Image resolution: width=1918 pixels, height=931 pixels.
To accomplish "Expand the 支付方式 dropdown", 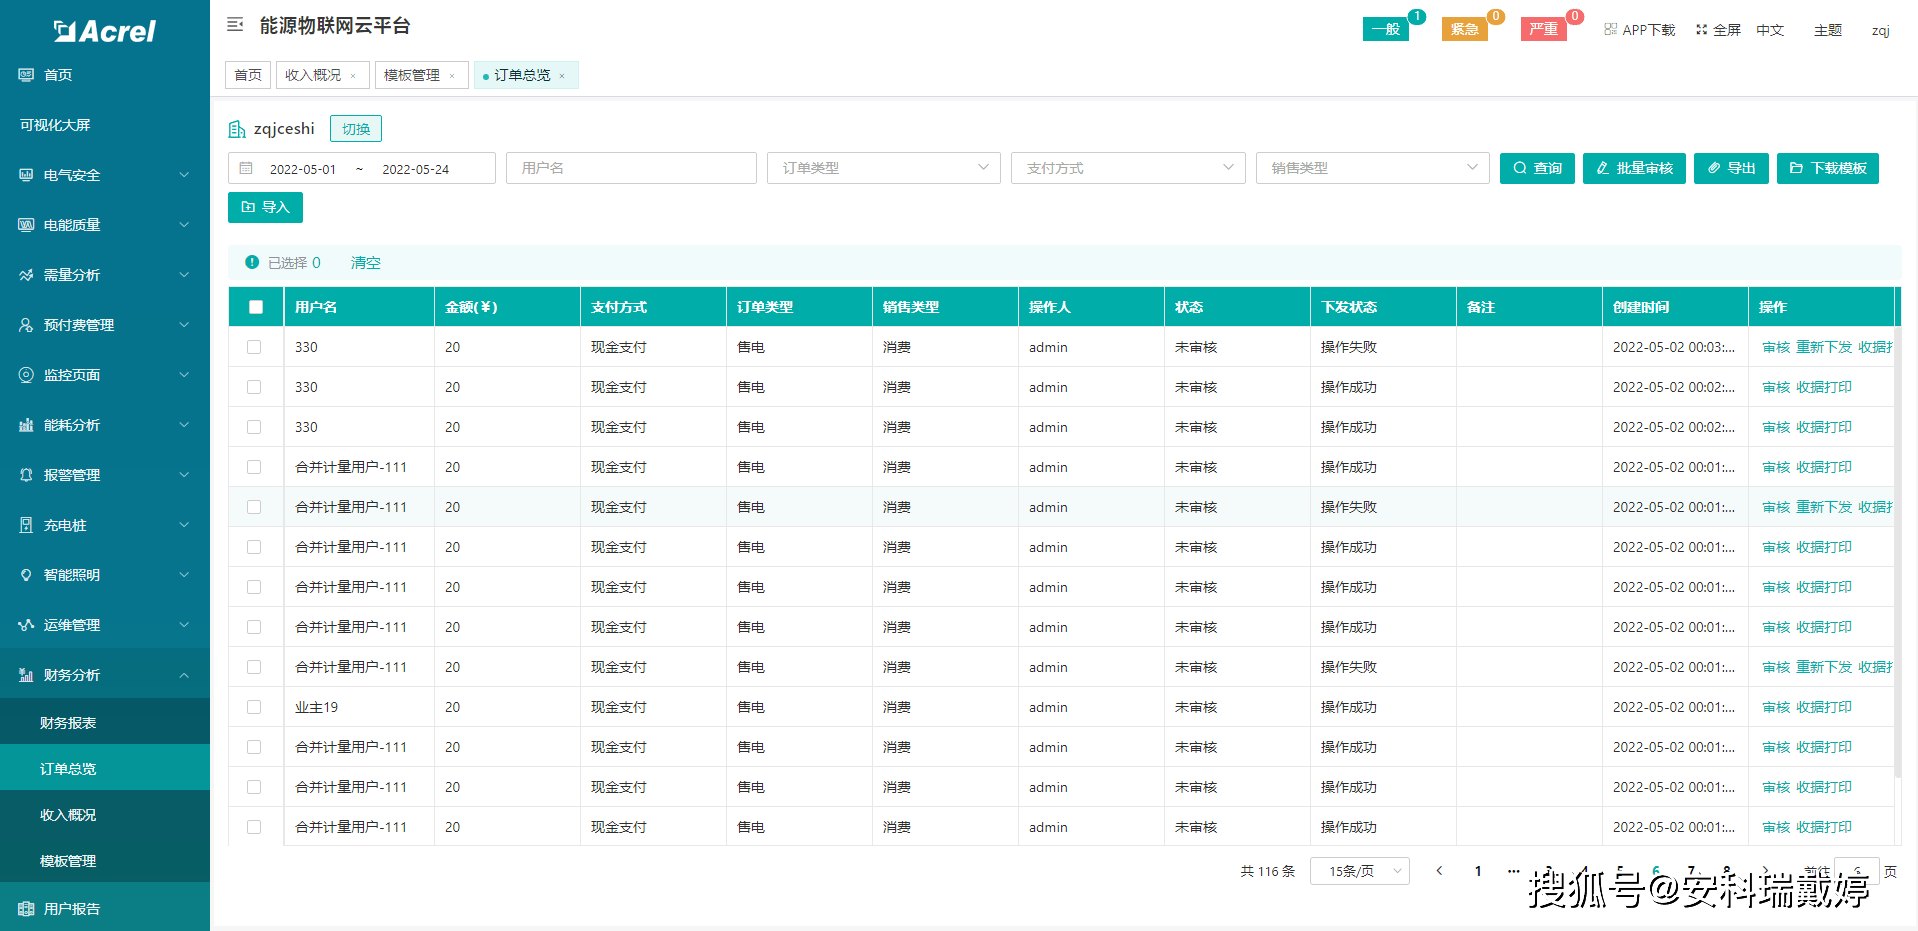I will pos(1127,168).
